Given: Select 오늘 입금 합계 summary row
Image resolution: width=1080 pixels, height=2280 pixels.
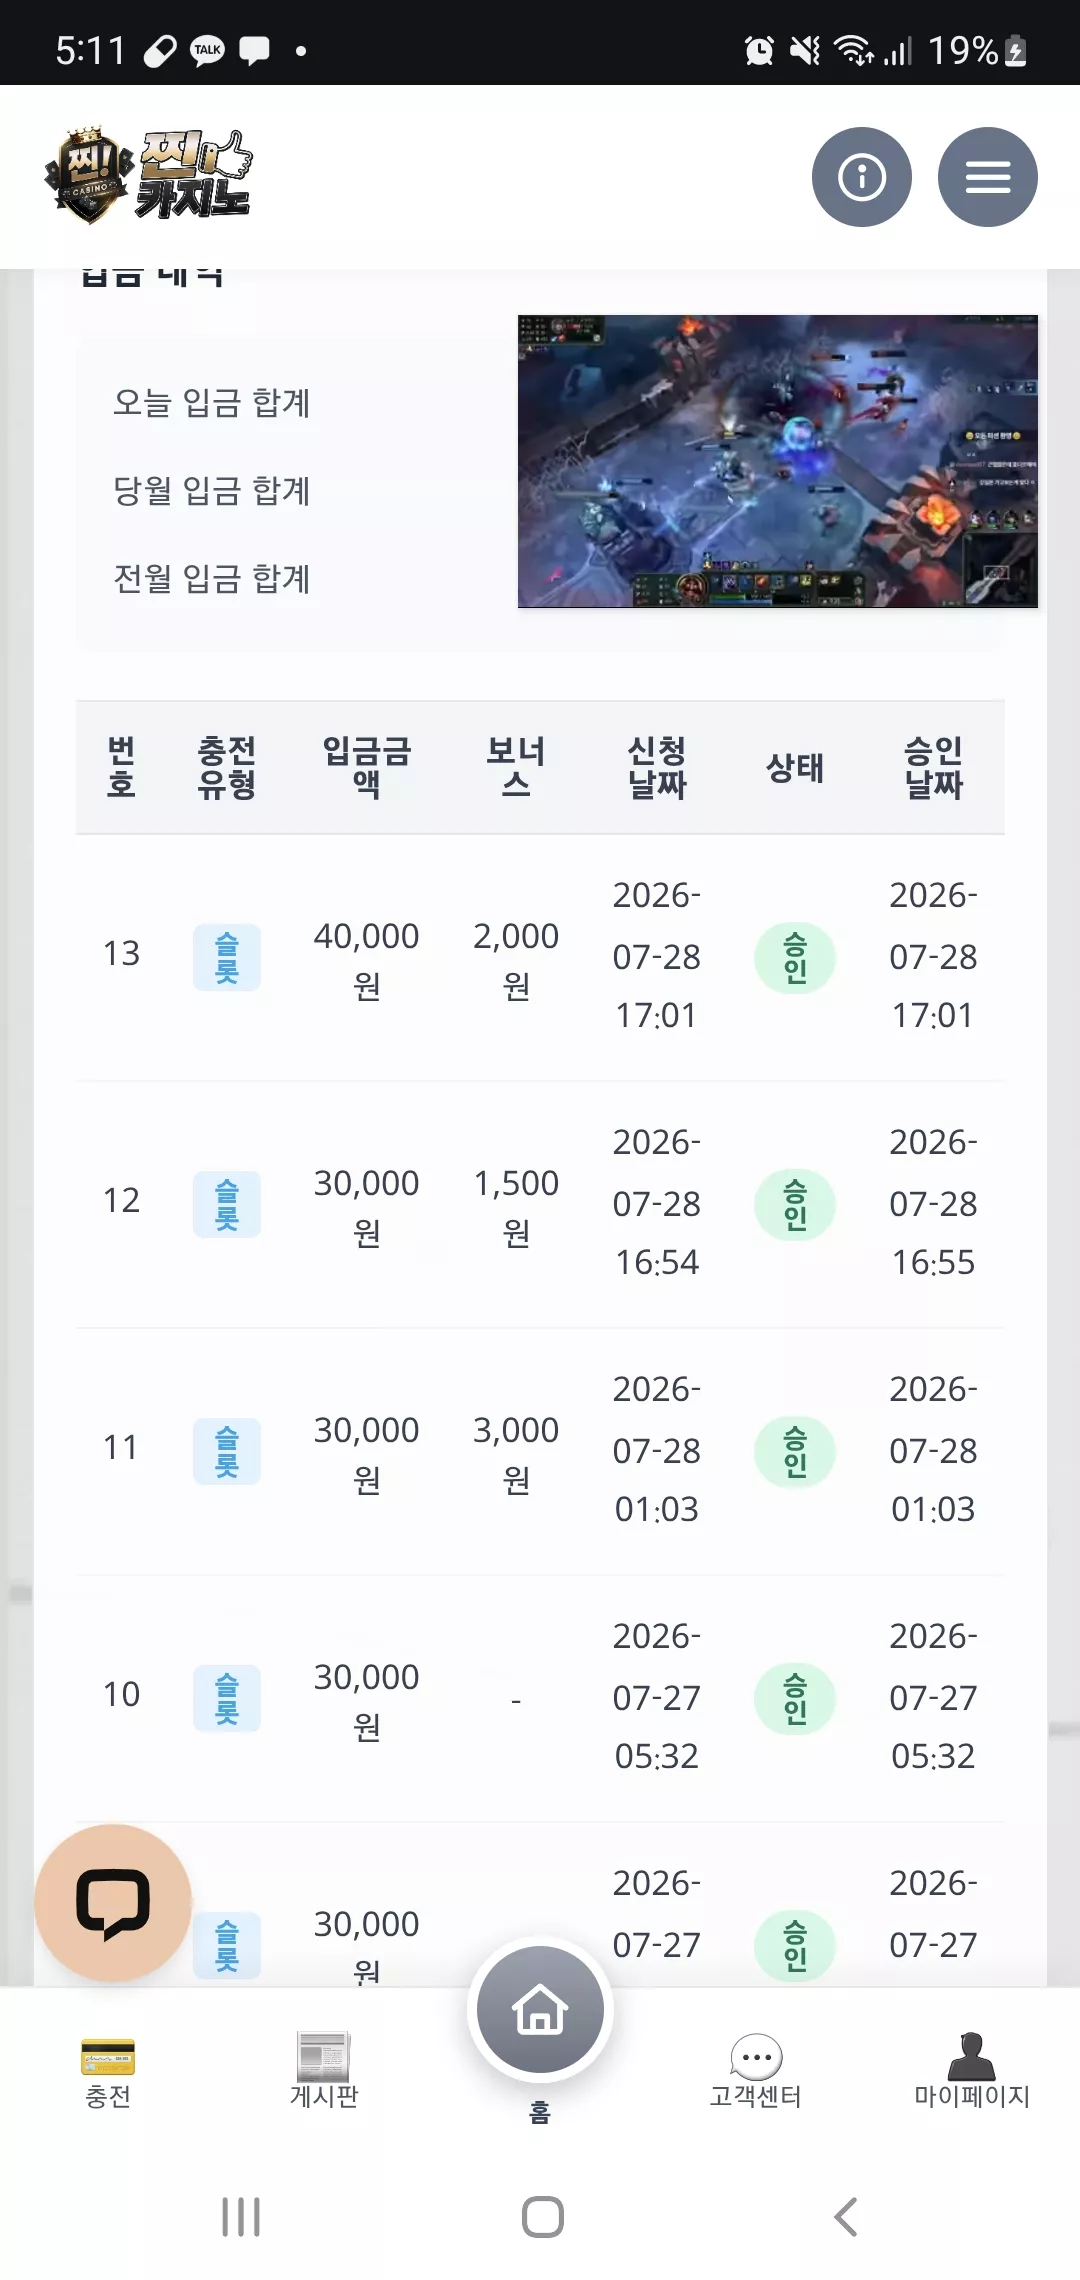Looking at the screenshot, I should [x=212, y=402].
